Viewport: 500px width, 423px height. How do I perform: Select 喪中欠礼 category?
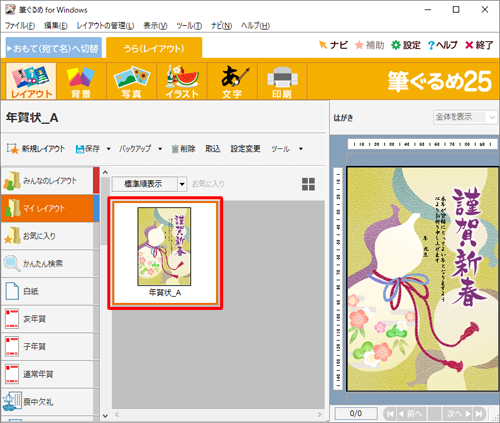[47, 402]
